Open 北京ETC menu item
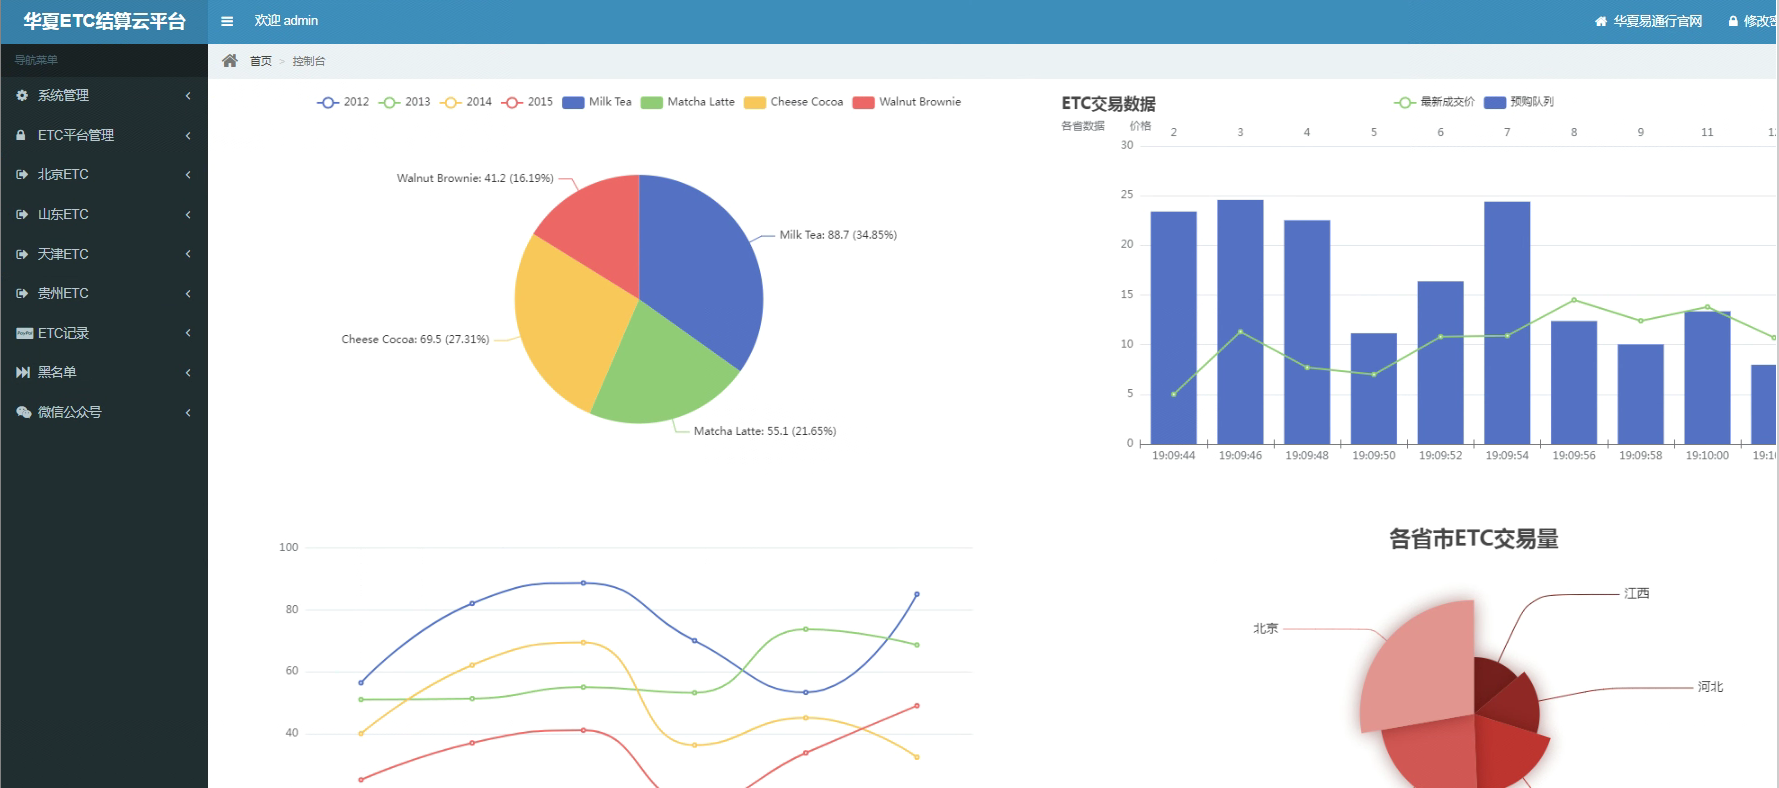The height and width of the screenshot is (788, 1779). (104, 174)
